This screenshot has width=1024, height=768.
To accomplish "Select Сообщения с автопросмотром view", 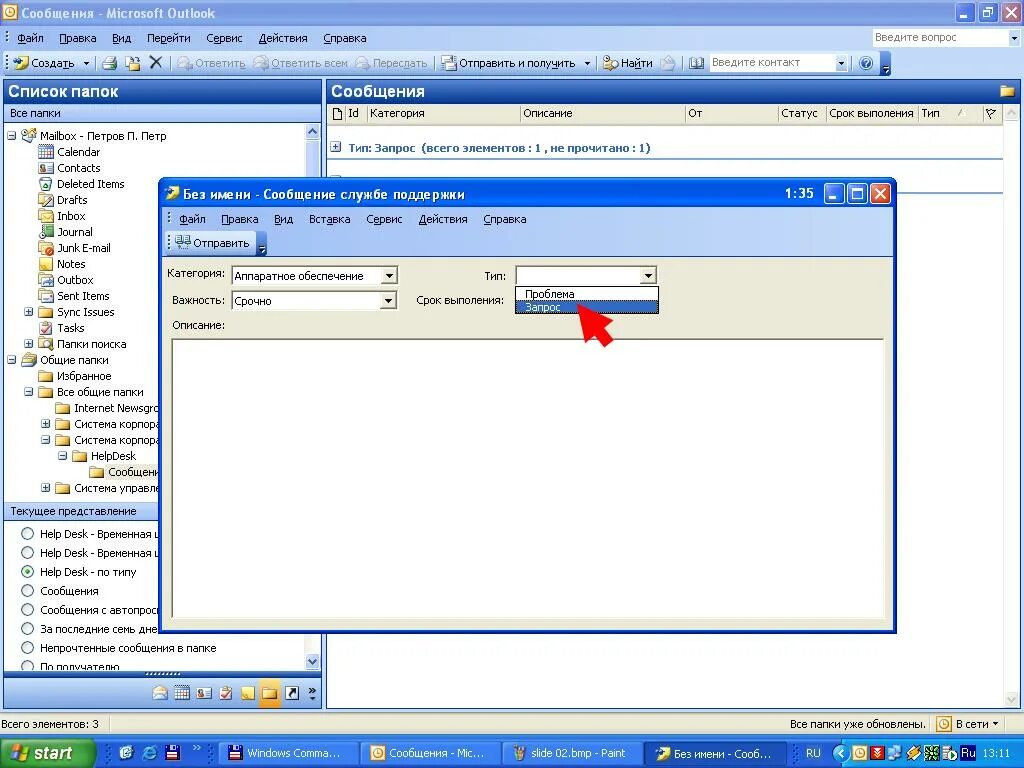I will [27, 610].
